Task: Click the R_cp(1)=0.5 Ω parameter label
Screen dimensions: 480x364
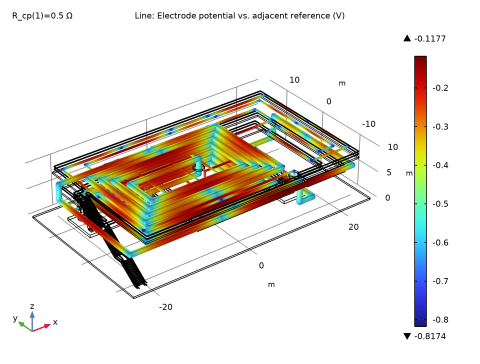Action: click(x=42, y=16)
